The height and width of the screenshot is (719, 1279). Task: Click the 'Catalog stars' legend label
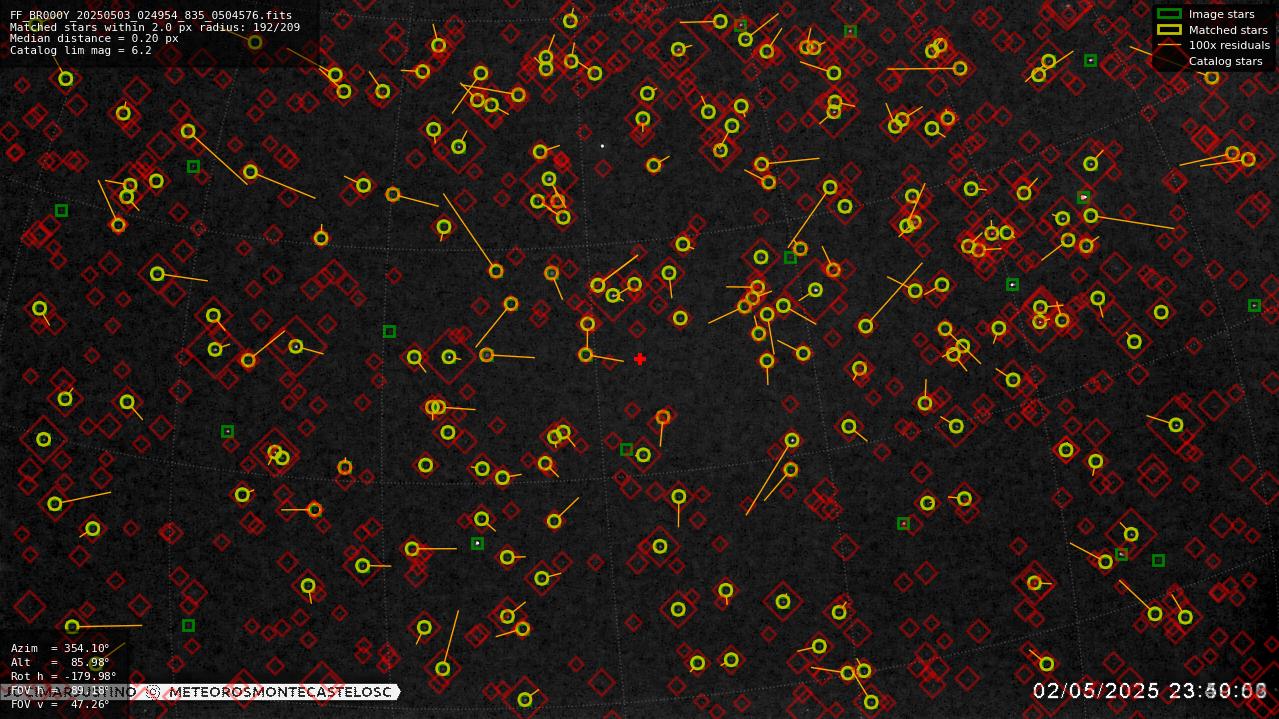pyautogui.click(x=1225, y=61)
